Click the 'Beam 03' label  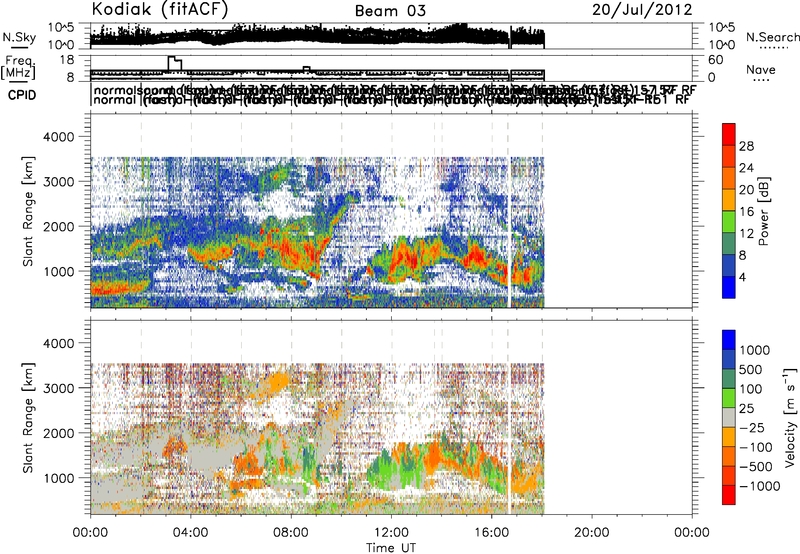tap(390, 11)
